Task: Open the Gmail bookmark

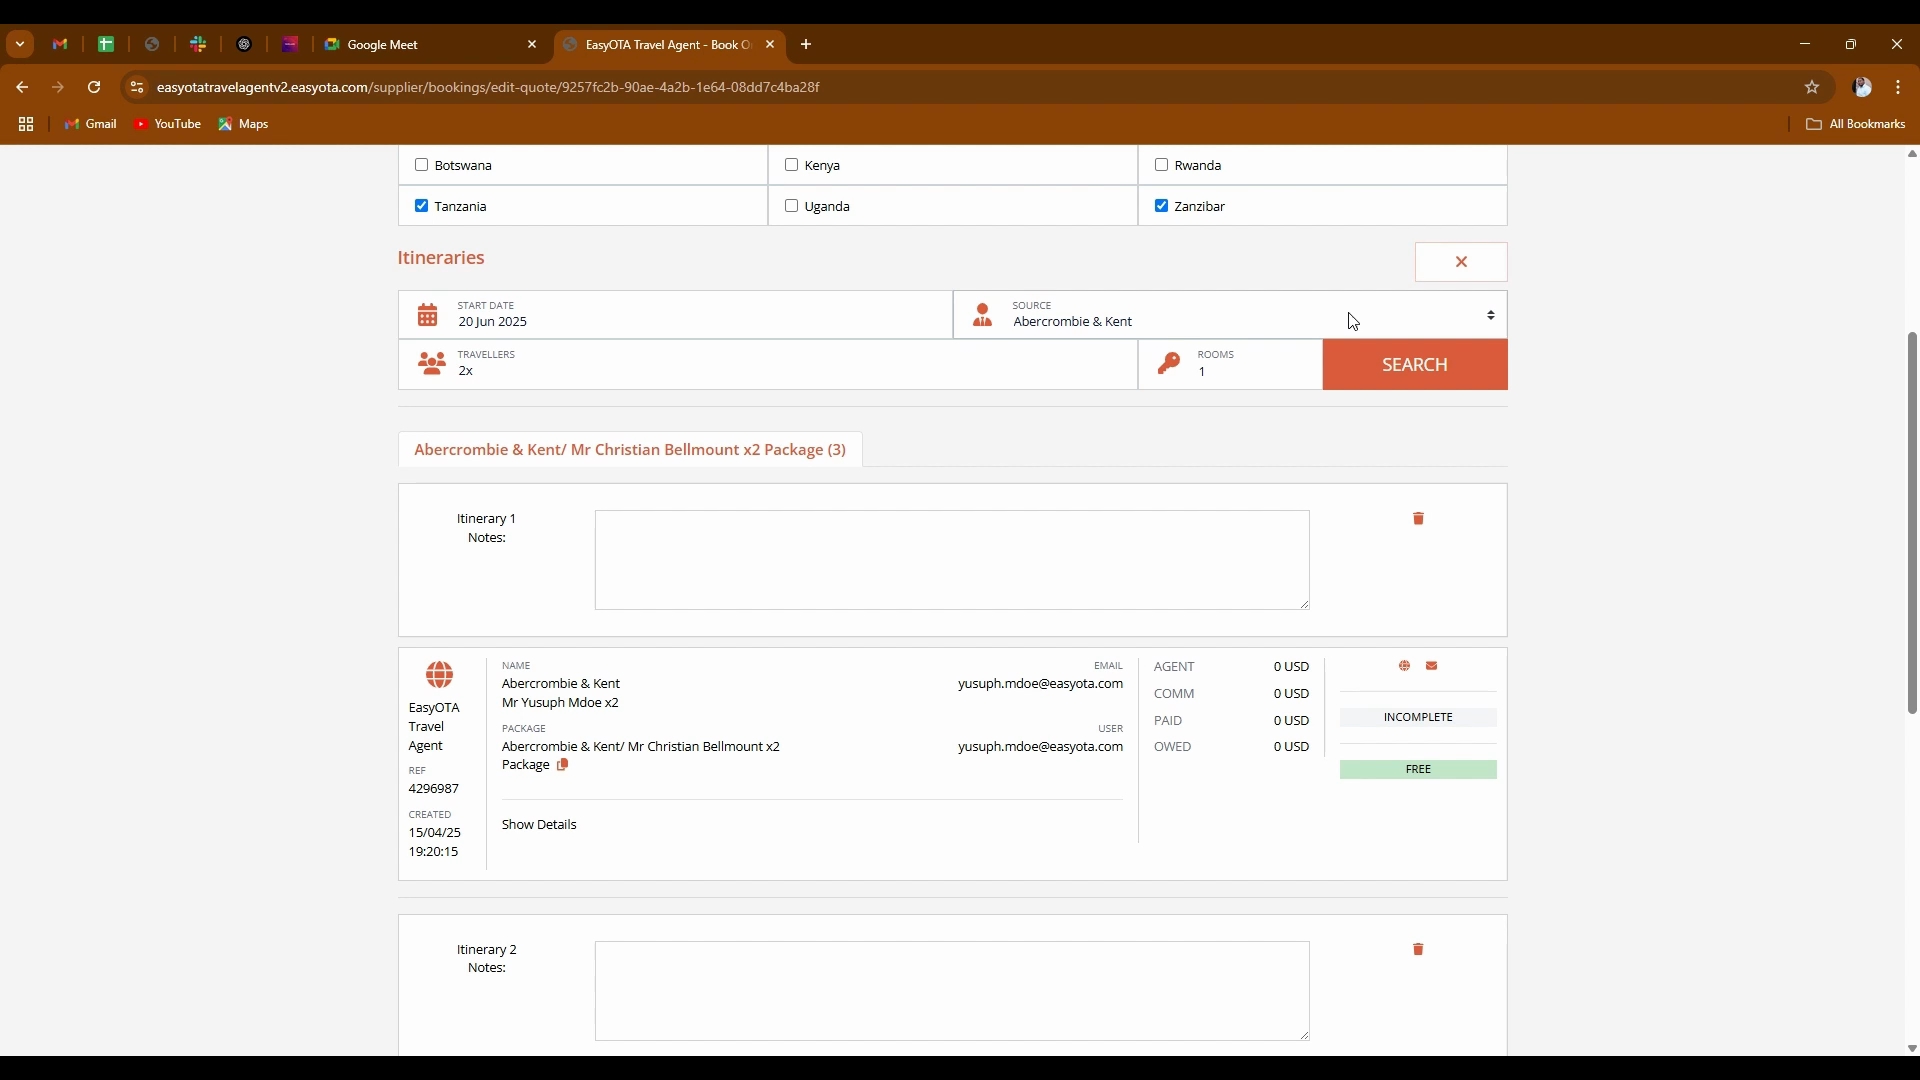Action: pos(91,124)
